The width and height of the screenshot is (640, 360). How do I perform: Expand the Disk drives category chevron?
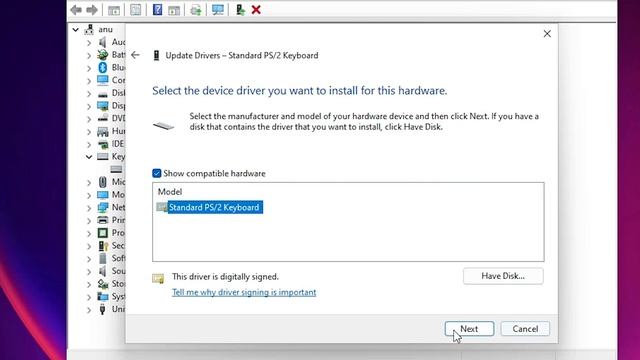pos(89,93)
